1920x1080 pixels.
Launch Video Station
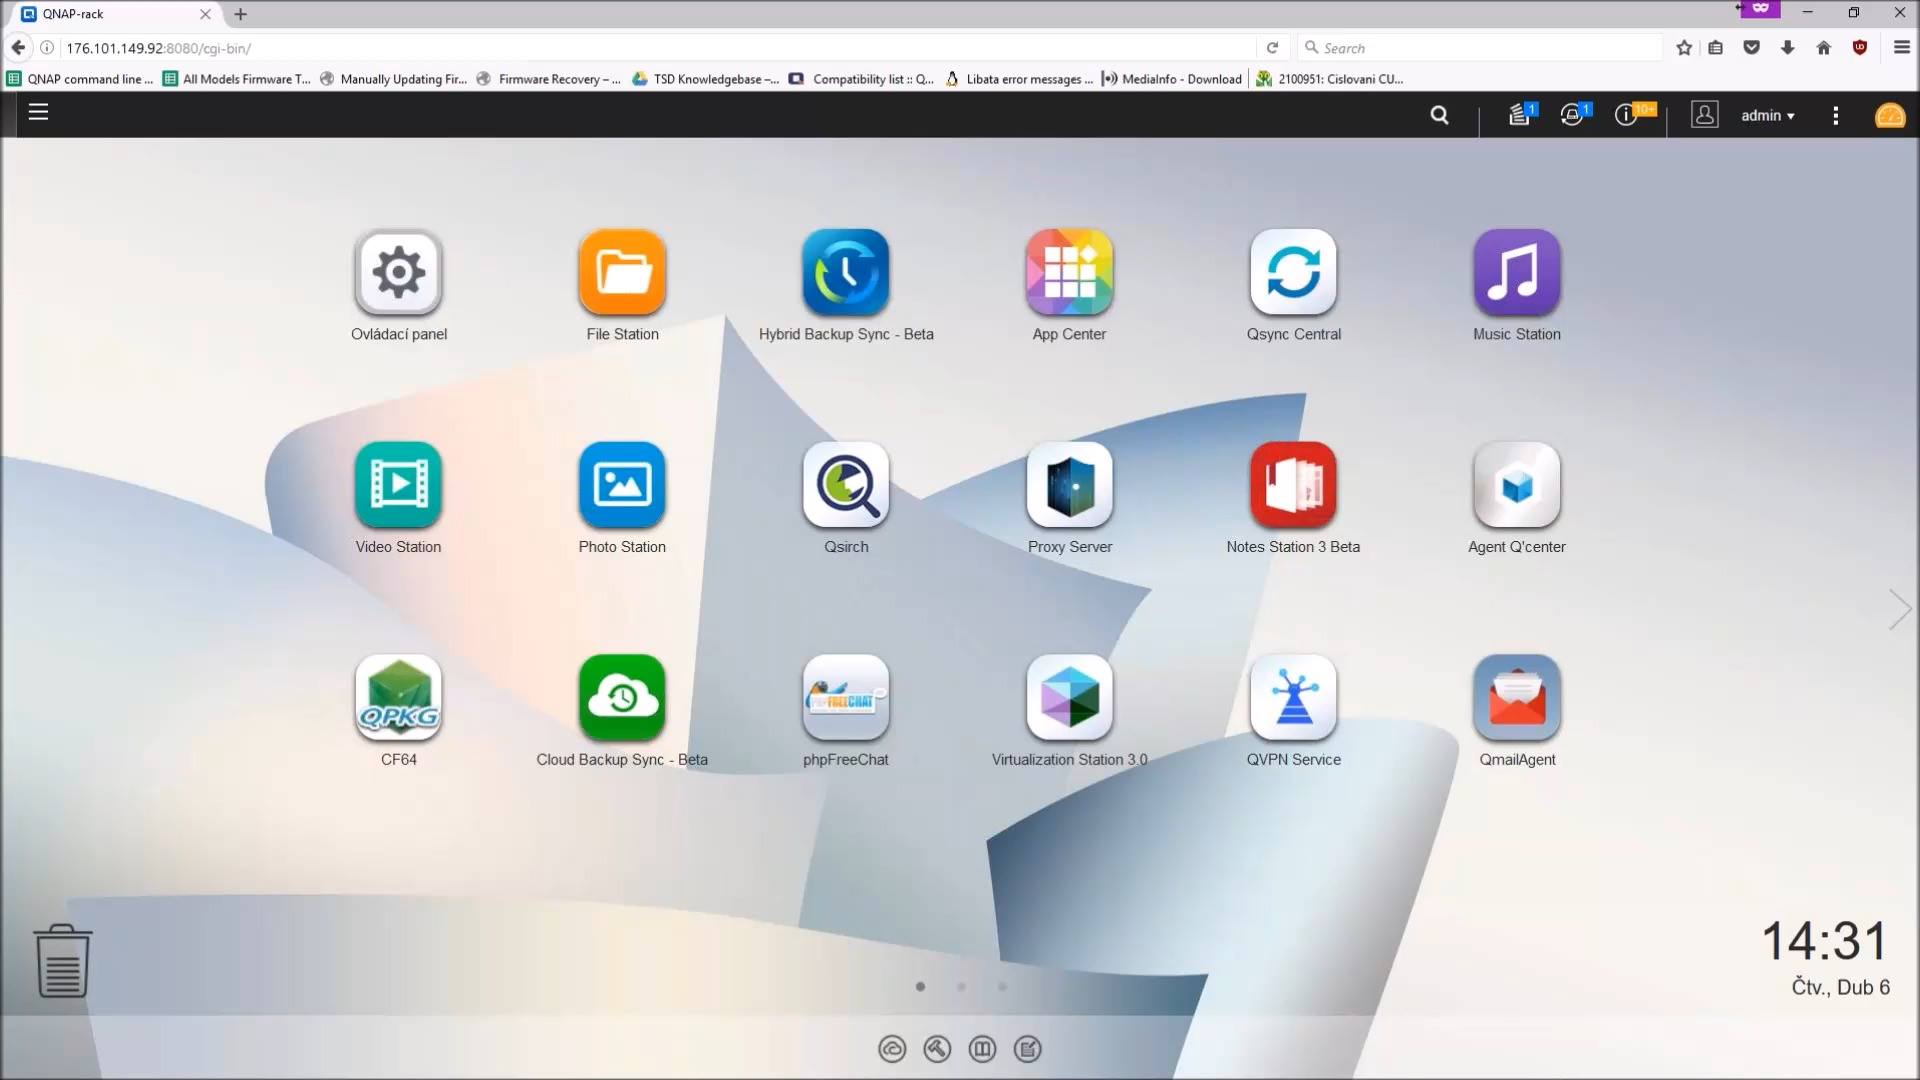click(398, 485)
